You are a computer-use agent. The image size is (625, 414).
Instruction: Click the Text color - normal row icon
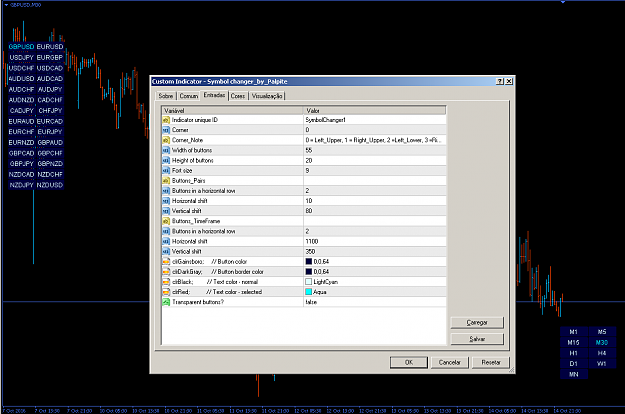[x=166, y=282]
